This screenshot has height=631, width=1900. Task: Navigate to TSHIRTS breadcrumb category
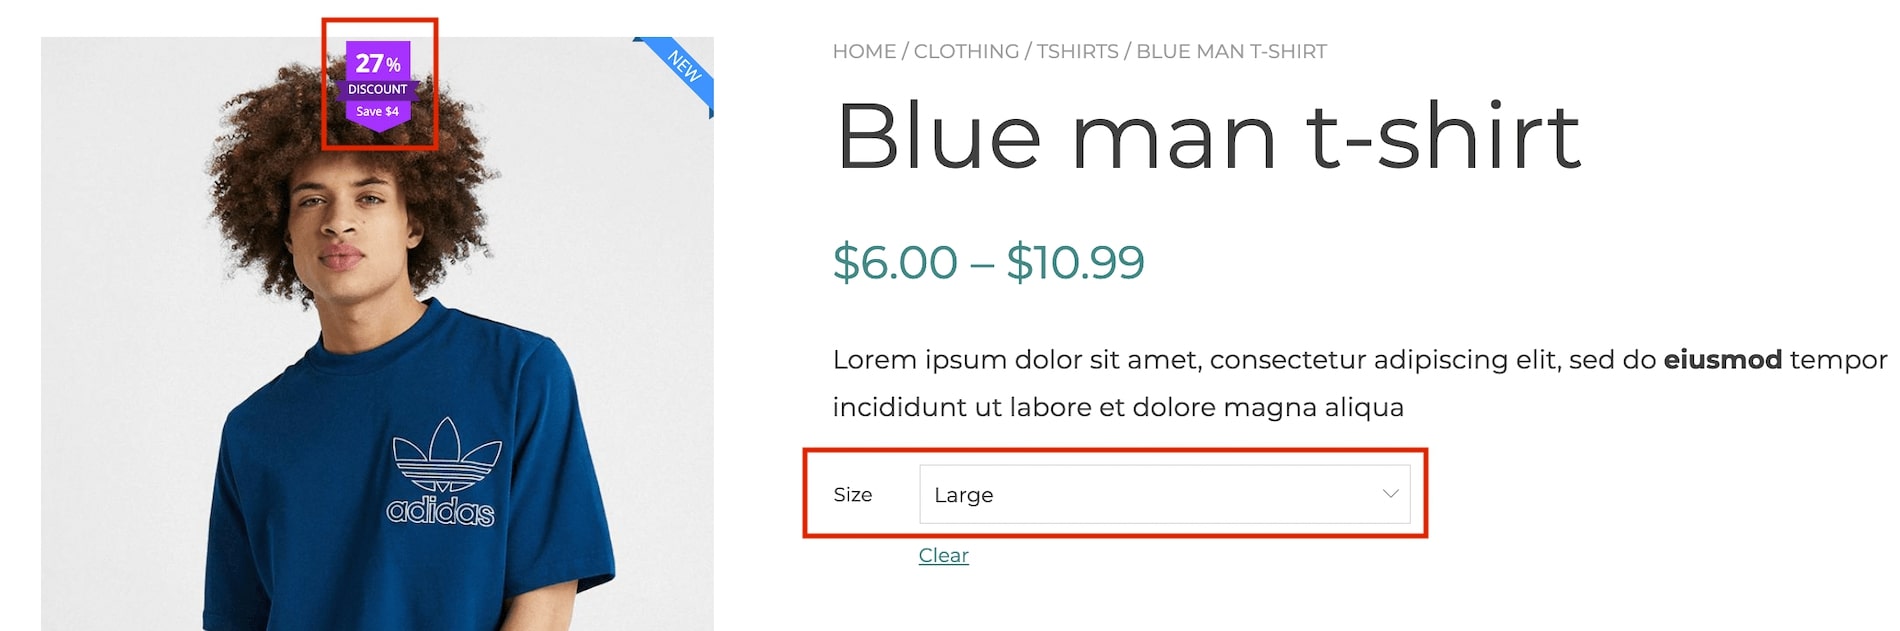point(1077,51)
